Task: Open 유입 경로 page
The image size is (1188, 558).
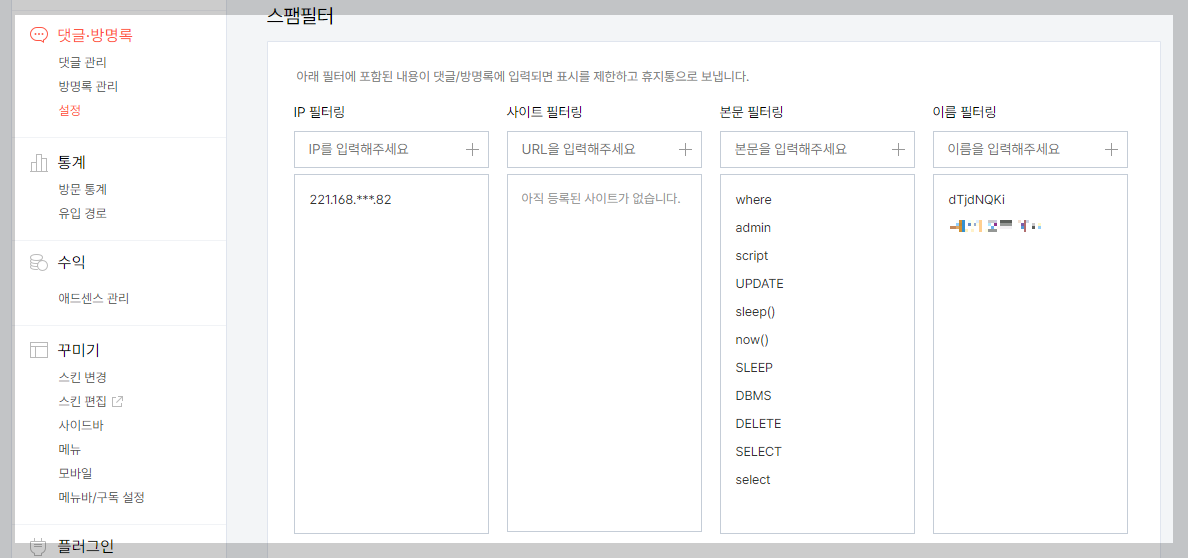Action: (83, 213)
